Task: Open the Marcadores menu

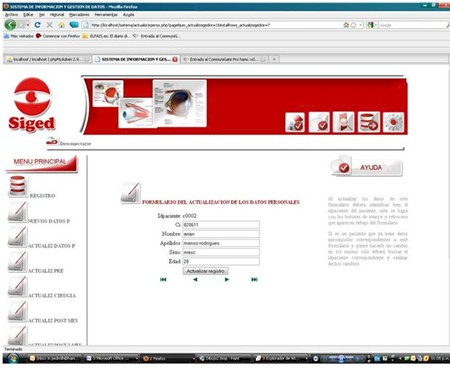Action: 79,15
